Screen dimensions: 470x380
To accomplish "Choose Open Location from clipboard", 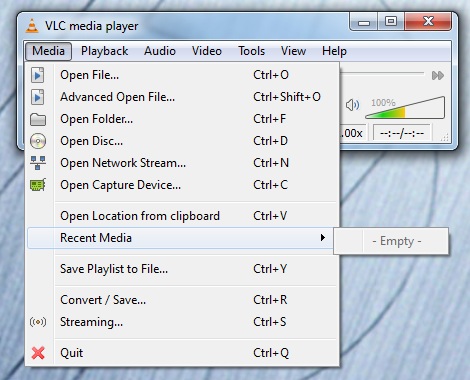I will click(x=182, y=216).
